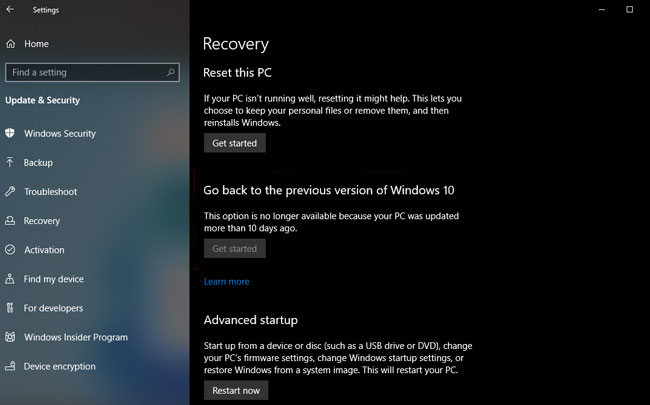Click the Windows Security shield icon
Image resolution: width=650 pixels, height=405 pixels.
pyautogui.click(x=10, y=133)
